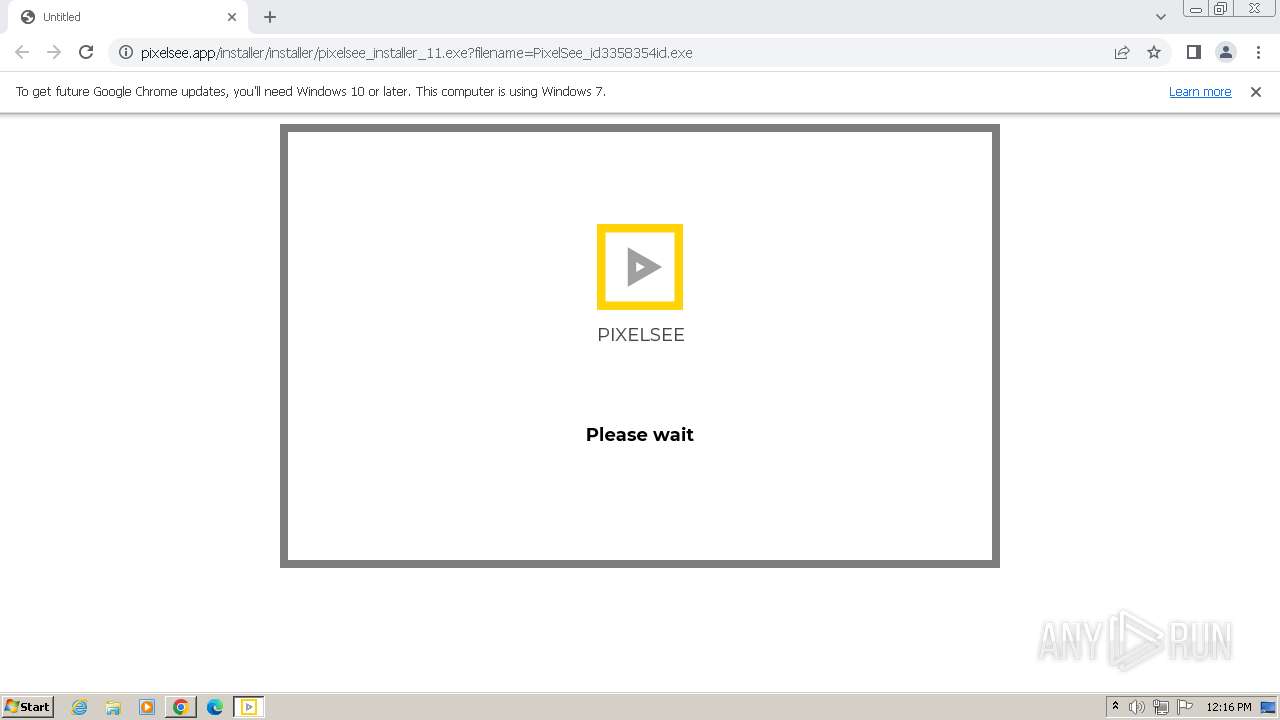
Task: Open network connection tray icon
Action: [x=1161, y=707]
